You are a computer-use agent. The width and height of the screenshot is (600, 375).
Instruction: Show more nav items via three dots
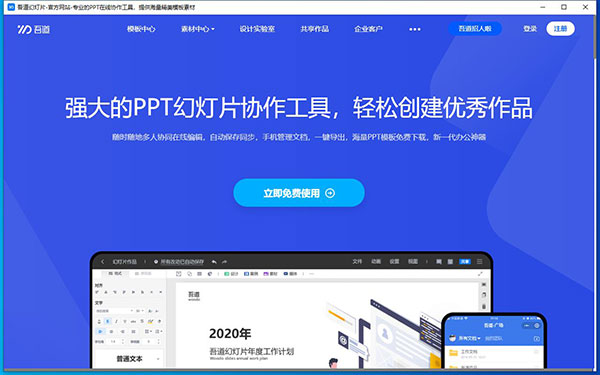pos(415,29)
